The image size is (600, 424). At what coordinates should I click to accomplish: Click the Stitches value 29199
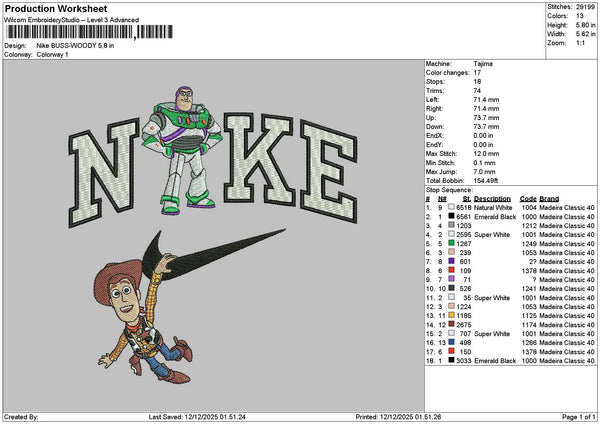click(585, 7)
